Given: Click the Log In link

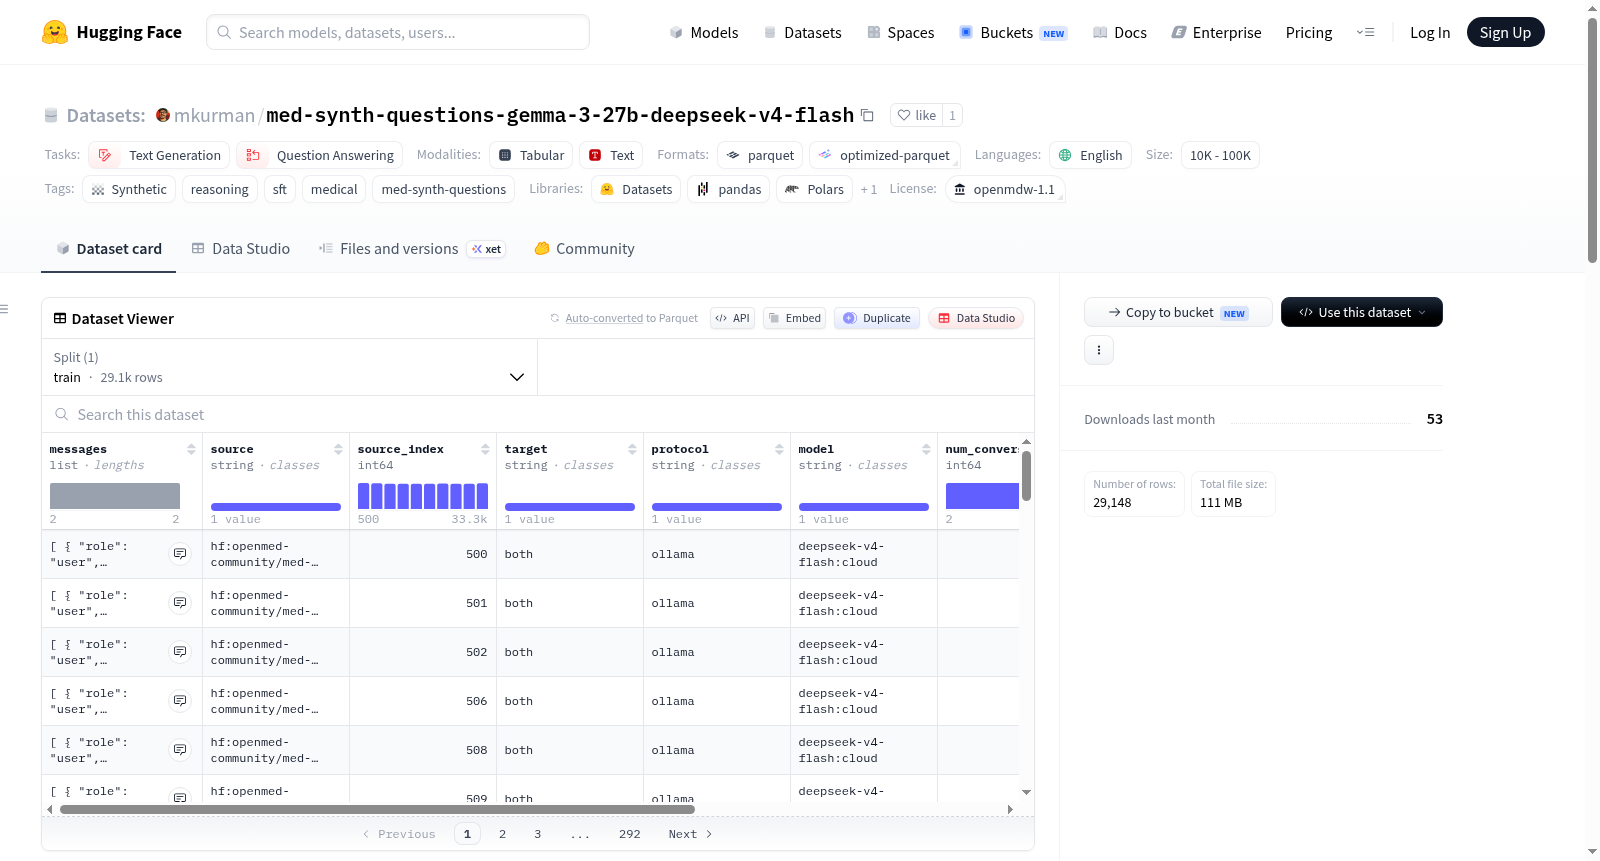Looking at the screenshot, I should tap(1430, 32).
